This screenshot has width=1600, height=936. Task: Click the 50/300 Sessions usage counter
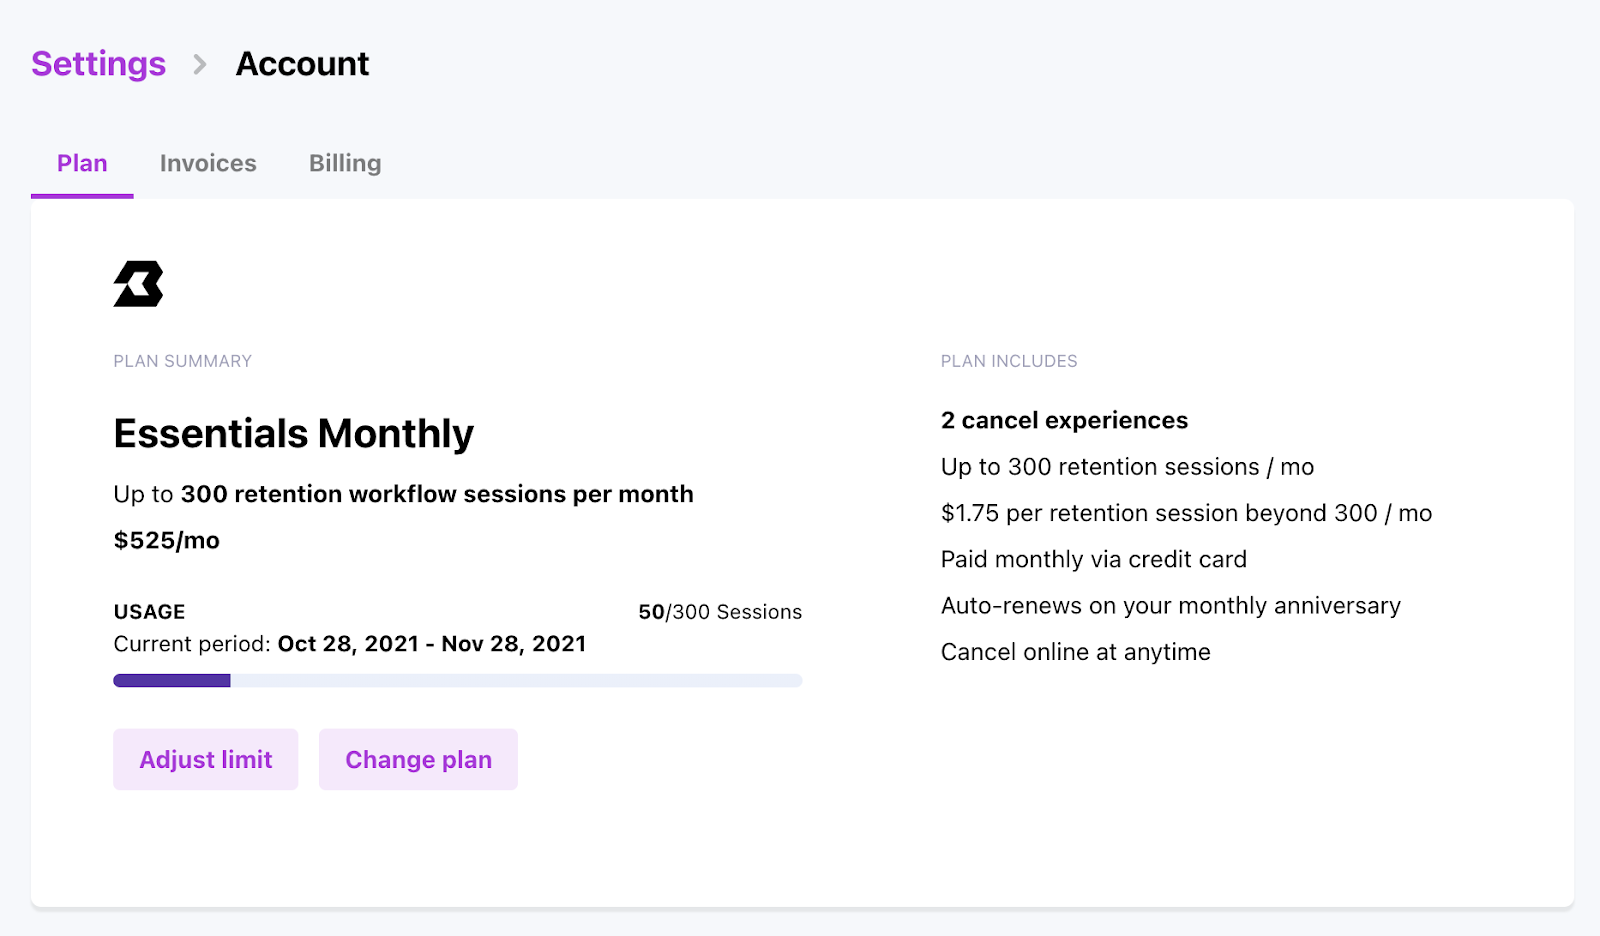pyautogui.click(x=720, y=612)
